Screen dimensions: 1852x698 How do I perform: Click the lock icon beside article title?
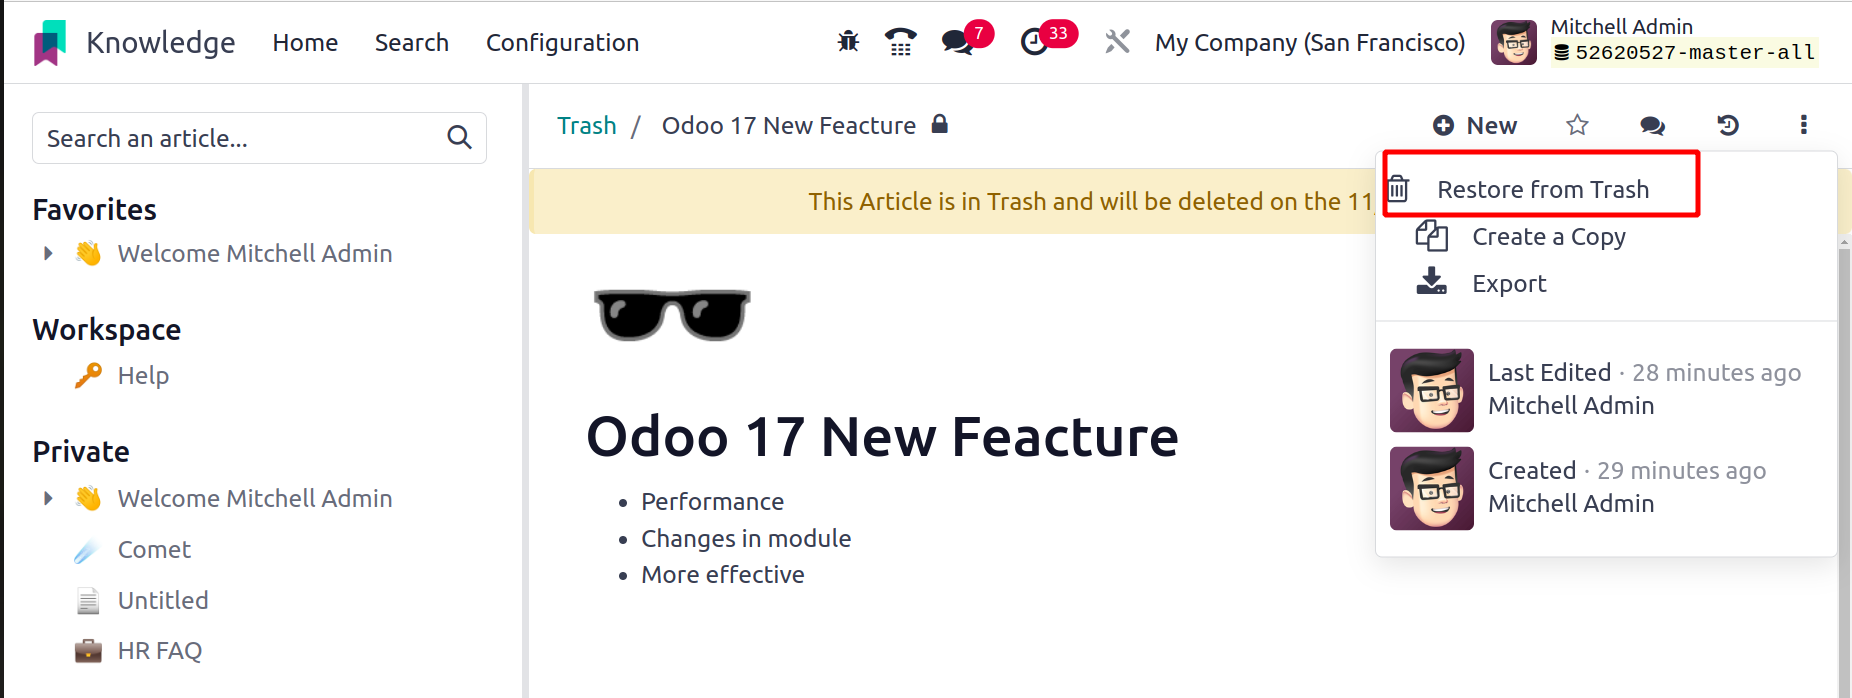(939, 124)
